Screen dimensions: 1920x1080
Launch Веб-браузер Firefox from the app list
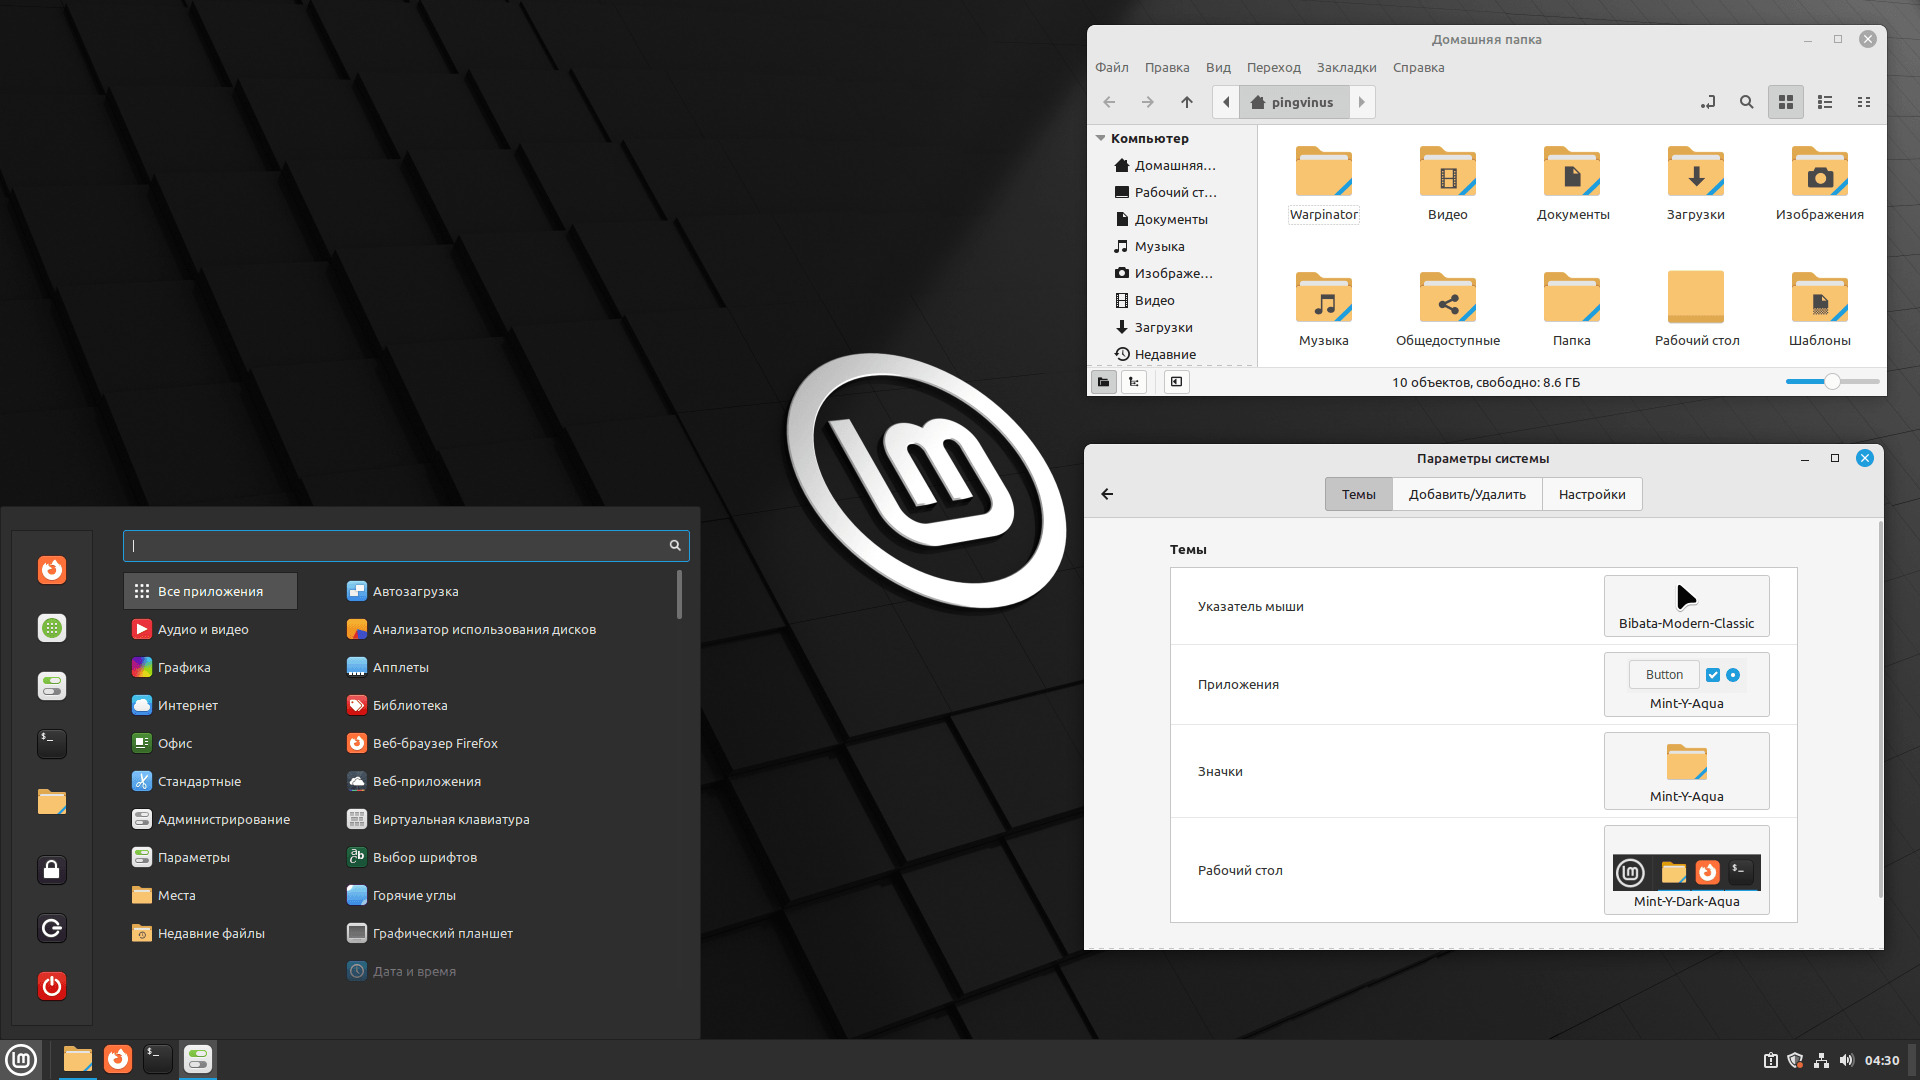pyautogui.click(x=434, y=743)
